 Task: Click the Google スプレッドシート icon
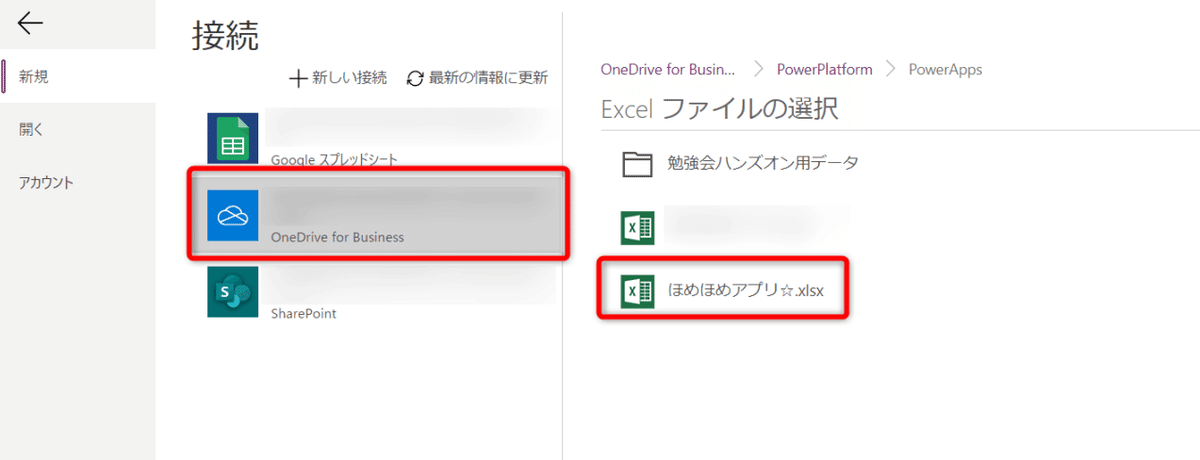(232, 138)
